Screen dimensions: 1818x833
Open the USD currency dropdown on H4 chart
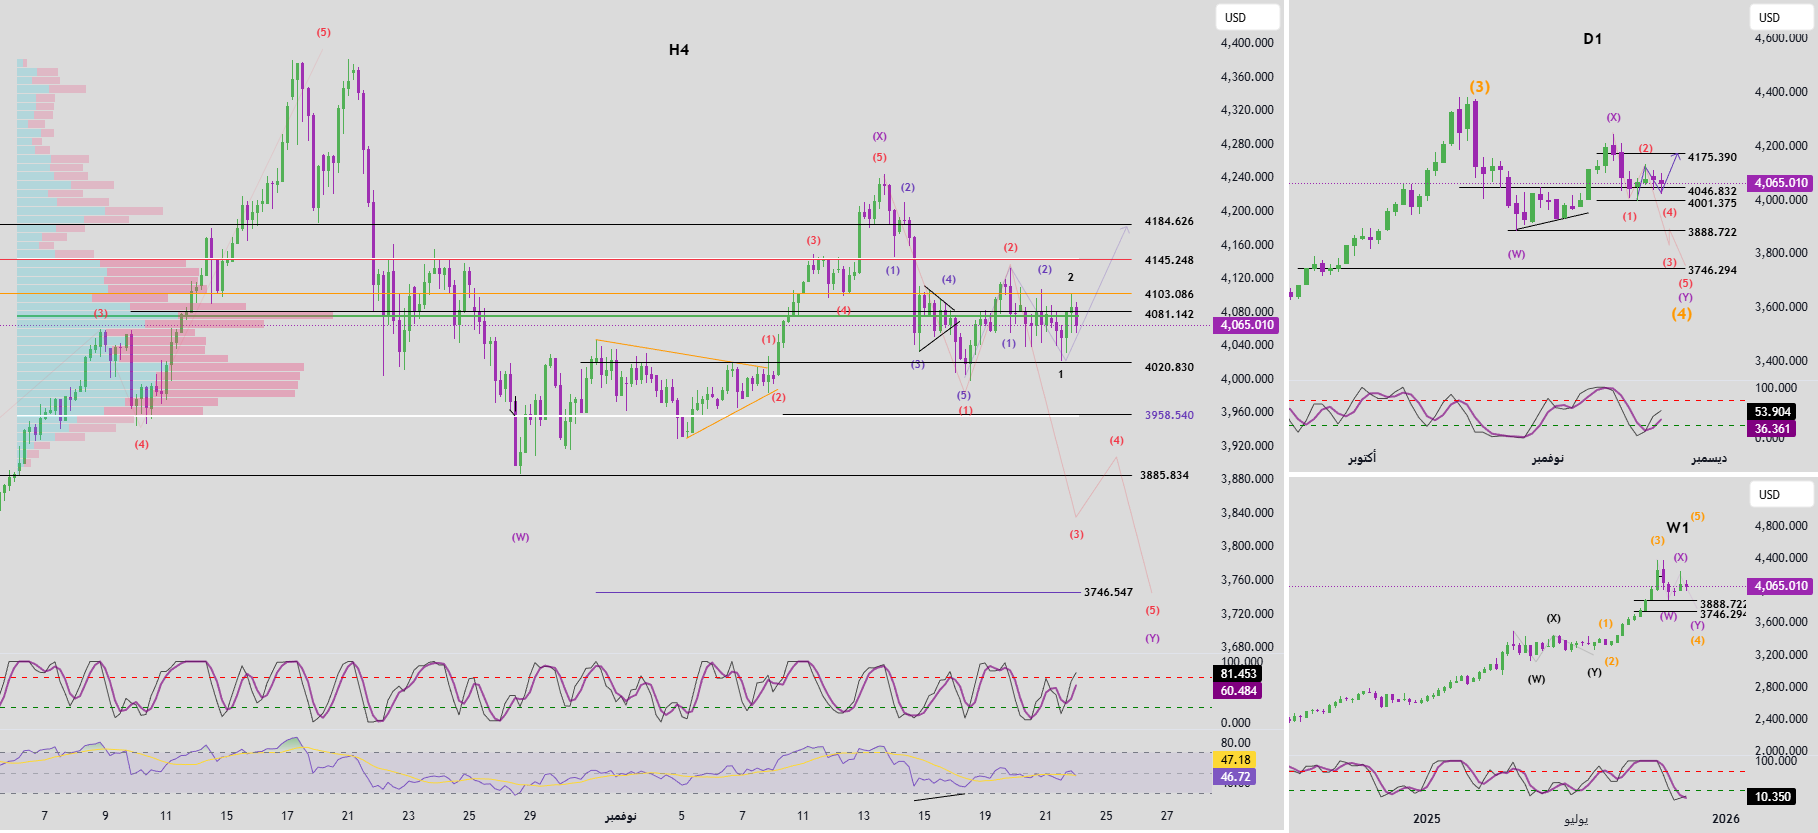(x=1246, y=17)
